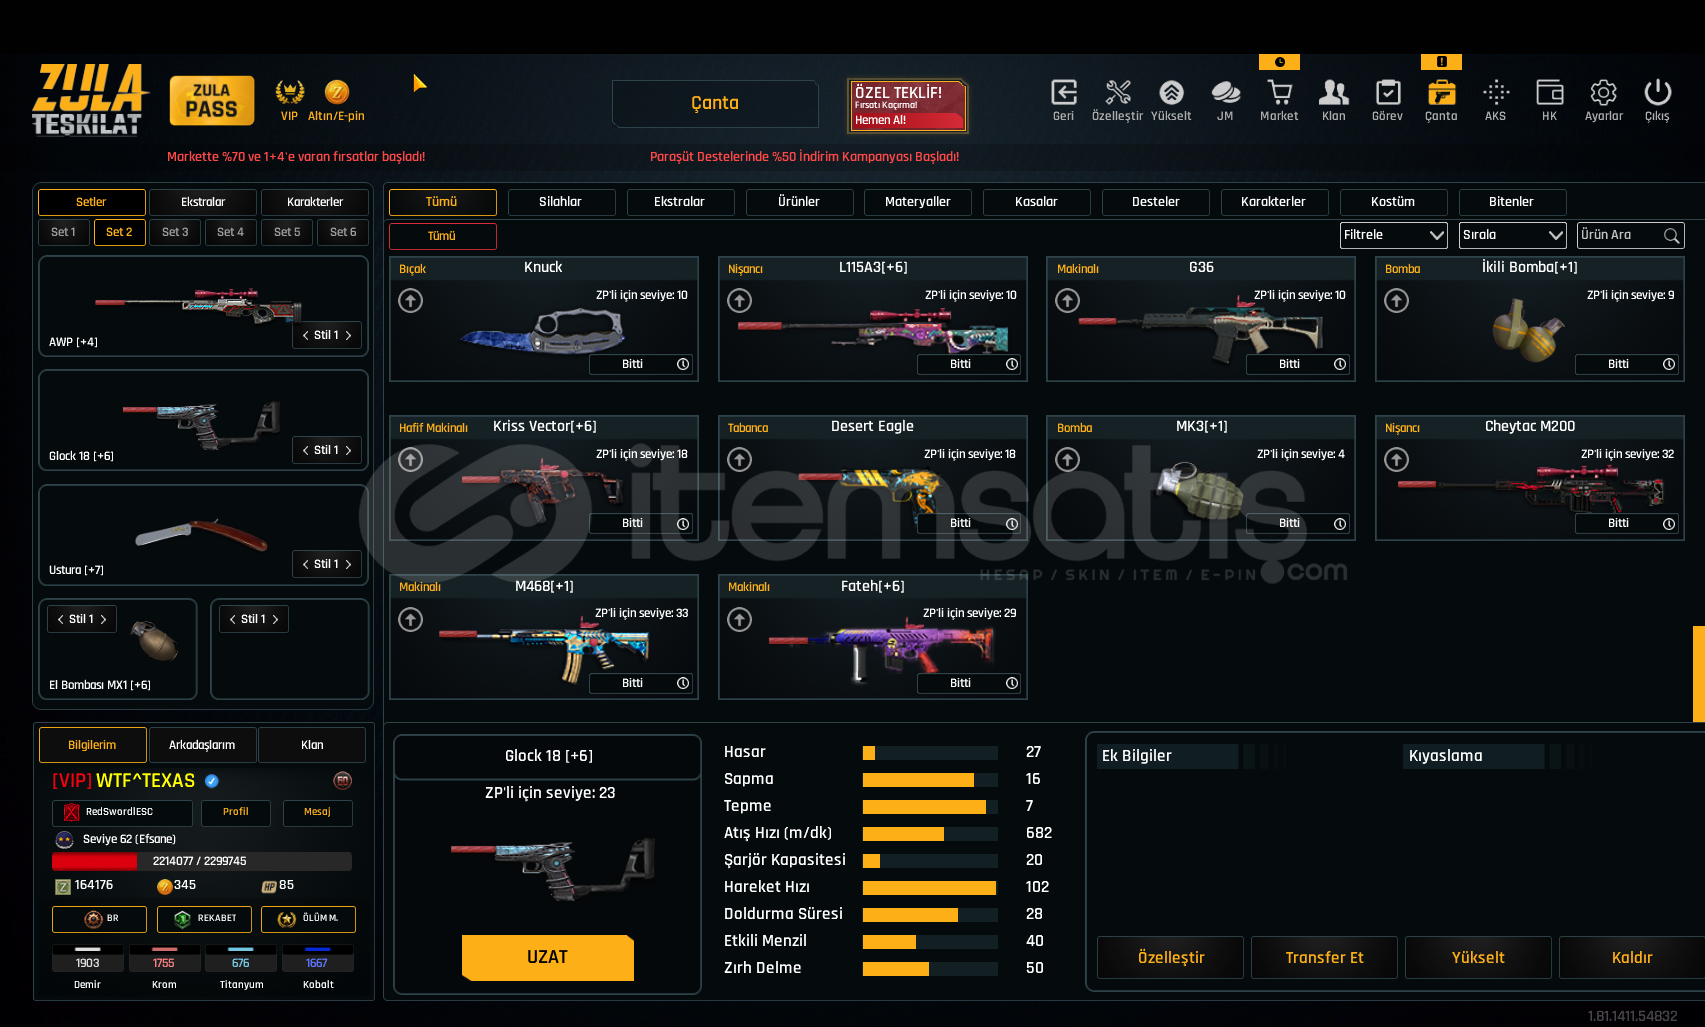
Task: Click the upgrade arrow on G36 card
Action: point(1068,300)
